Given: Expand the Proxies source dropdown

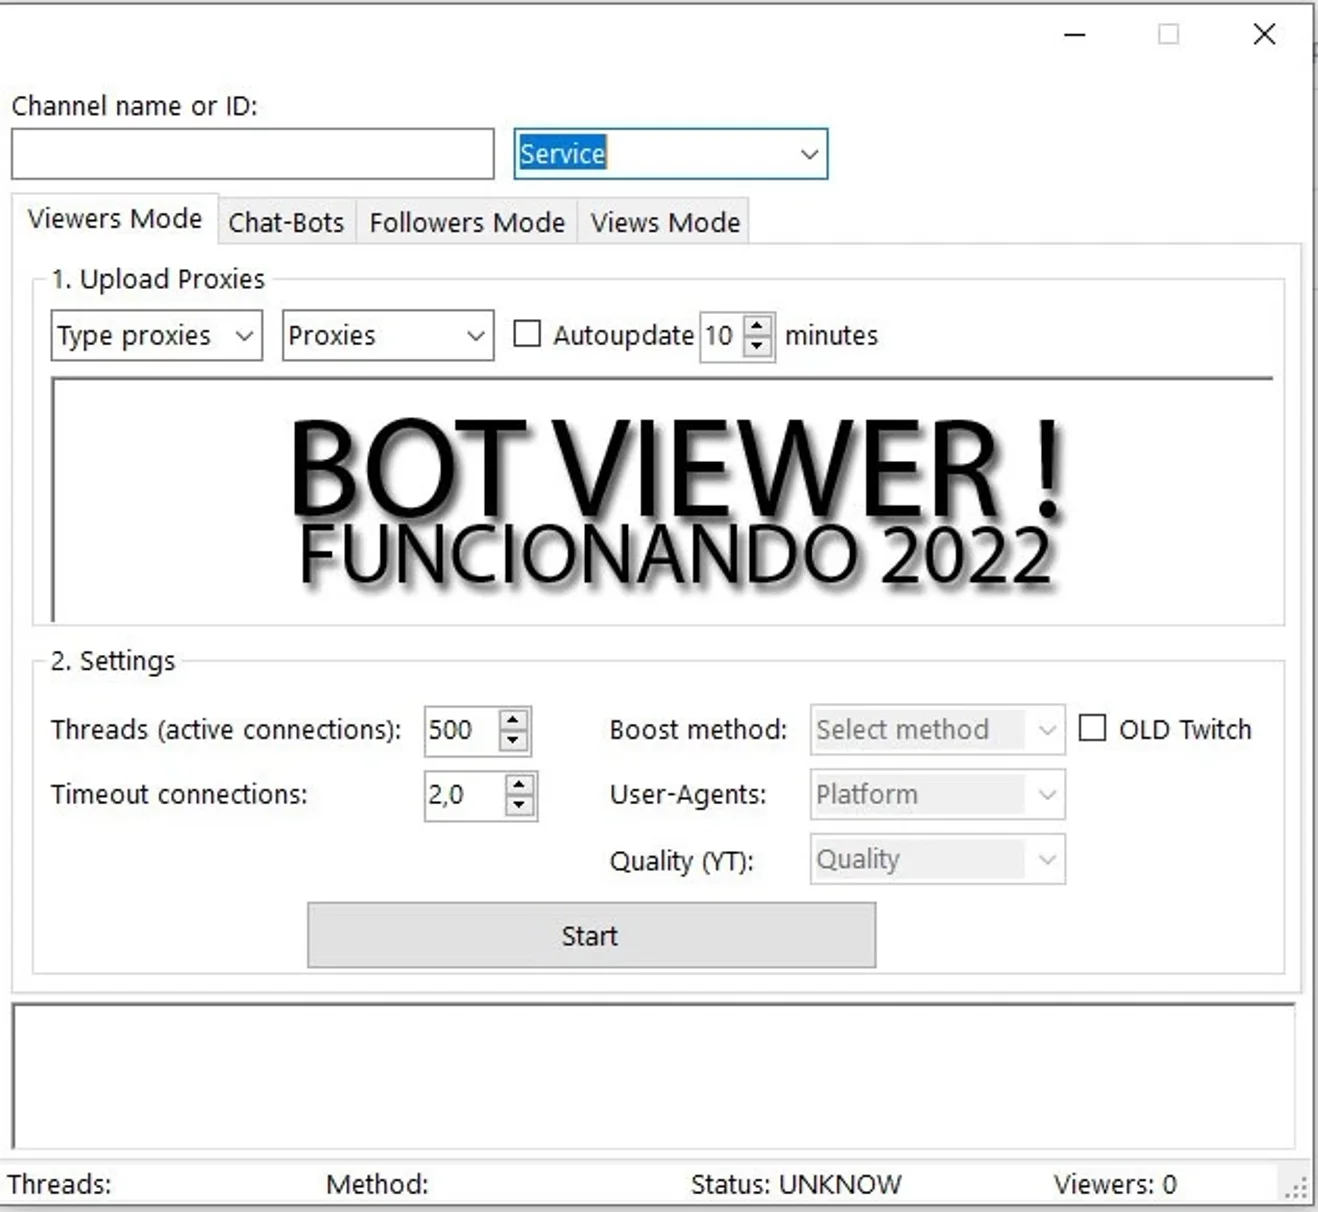Looking at the screenshot, I should coord(388,335).
